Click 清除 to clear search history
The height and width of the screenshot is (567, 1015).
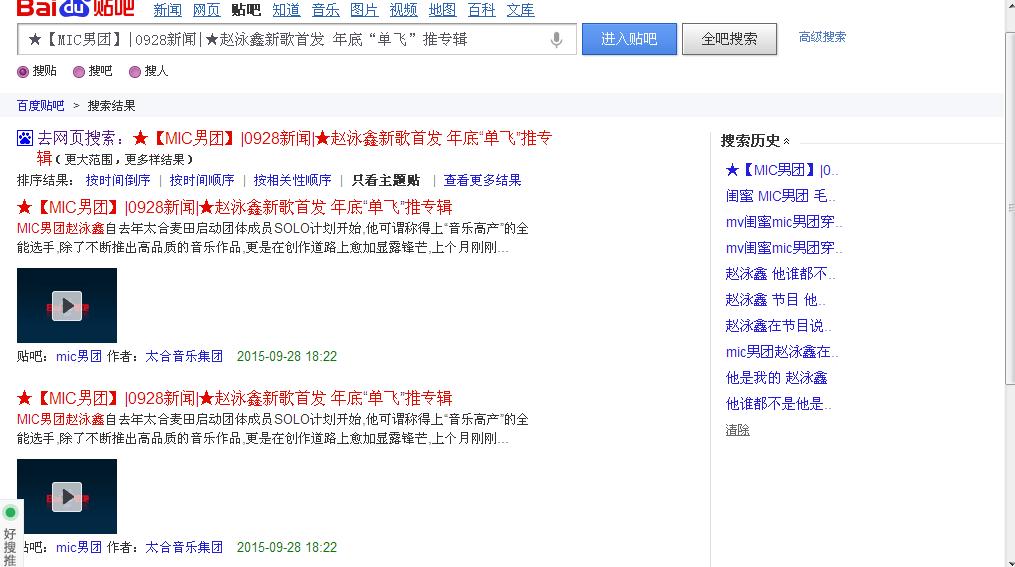pyautogui.click(x=737, y=430)
